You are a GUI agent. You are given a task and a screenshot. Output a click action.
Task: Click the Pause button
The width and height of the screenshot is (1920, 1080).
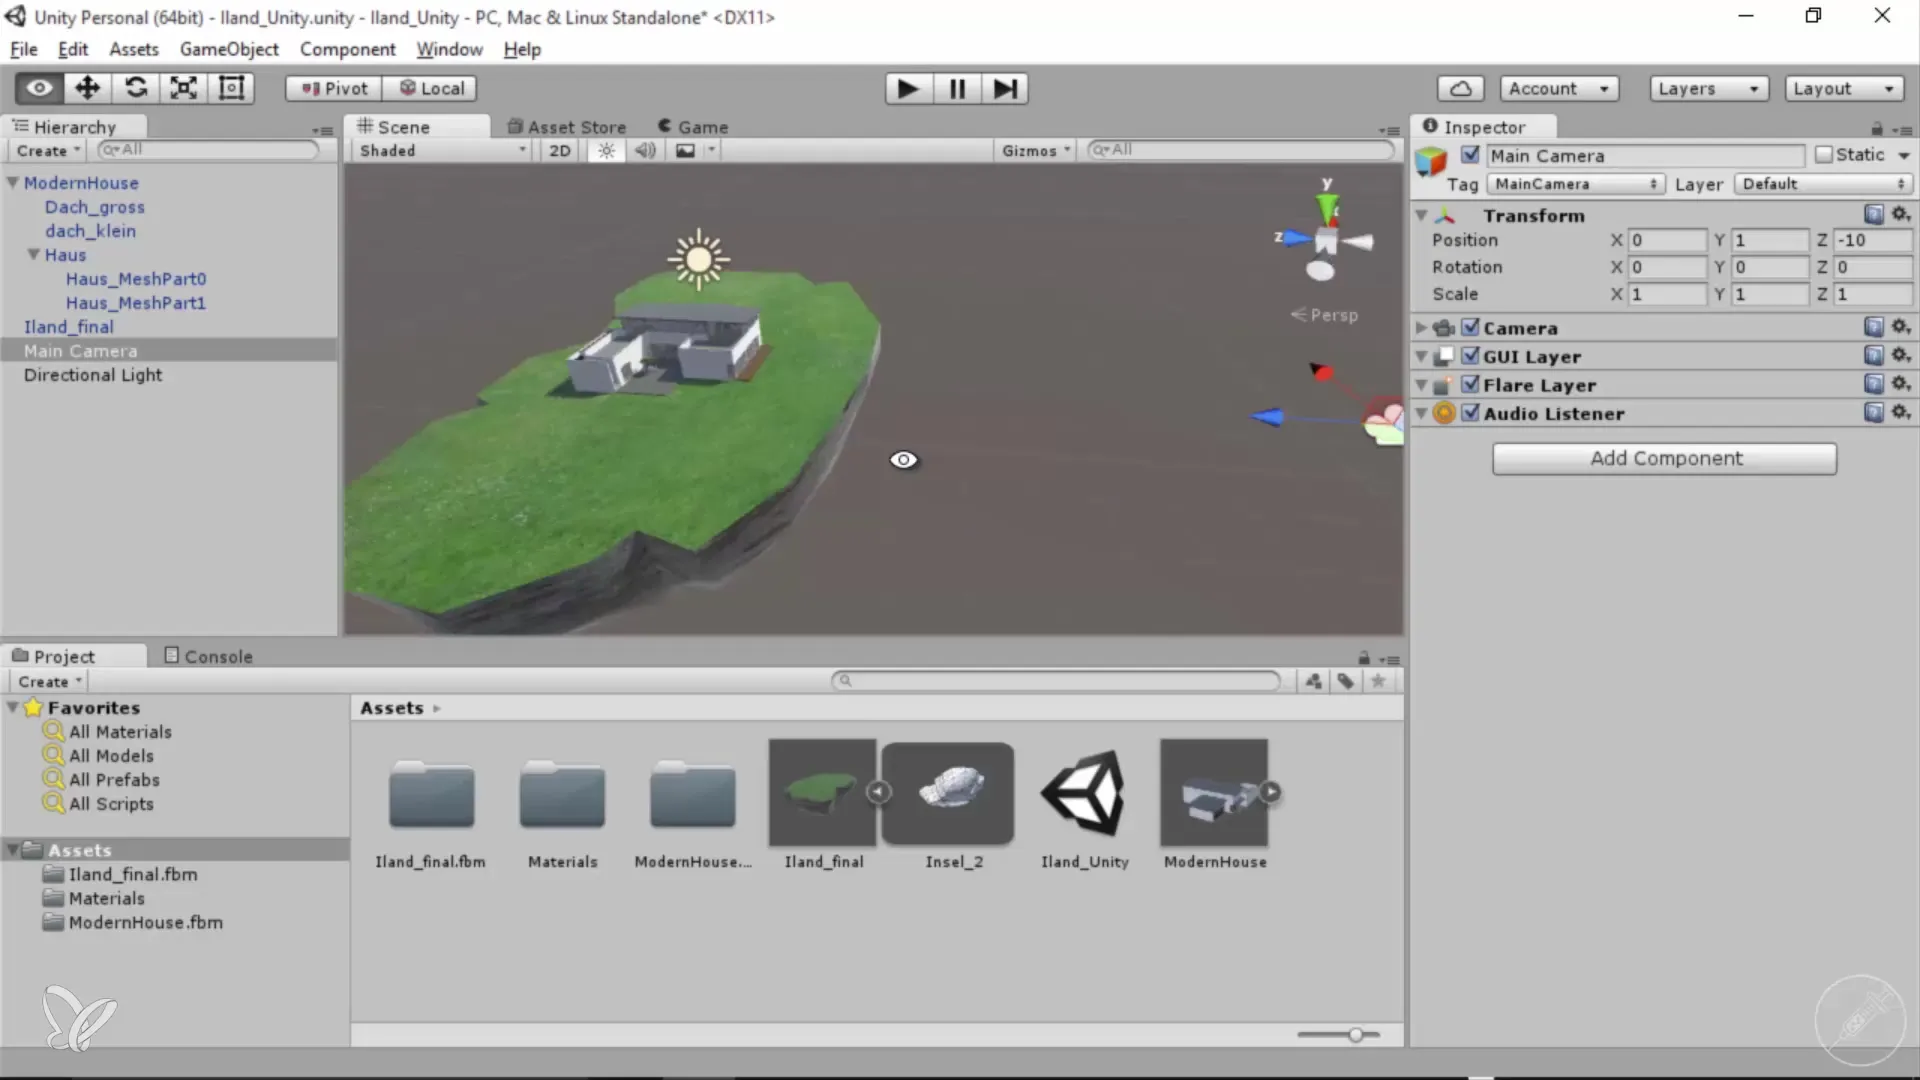[x=957, y=89]
